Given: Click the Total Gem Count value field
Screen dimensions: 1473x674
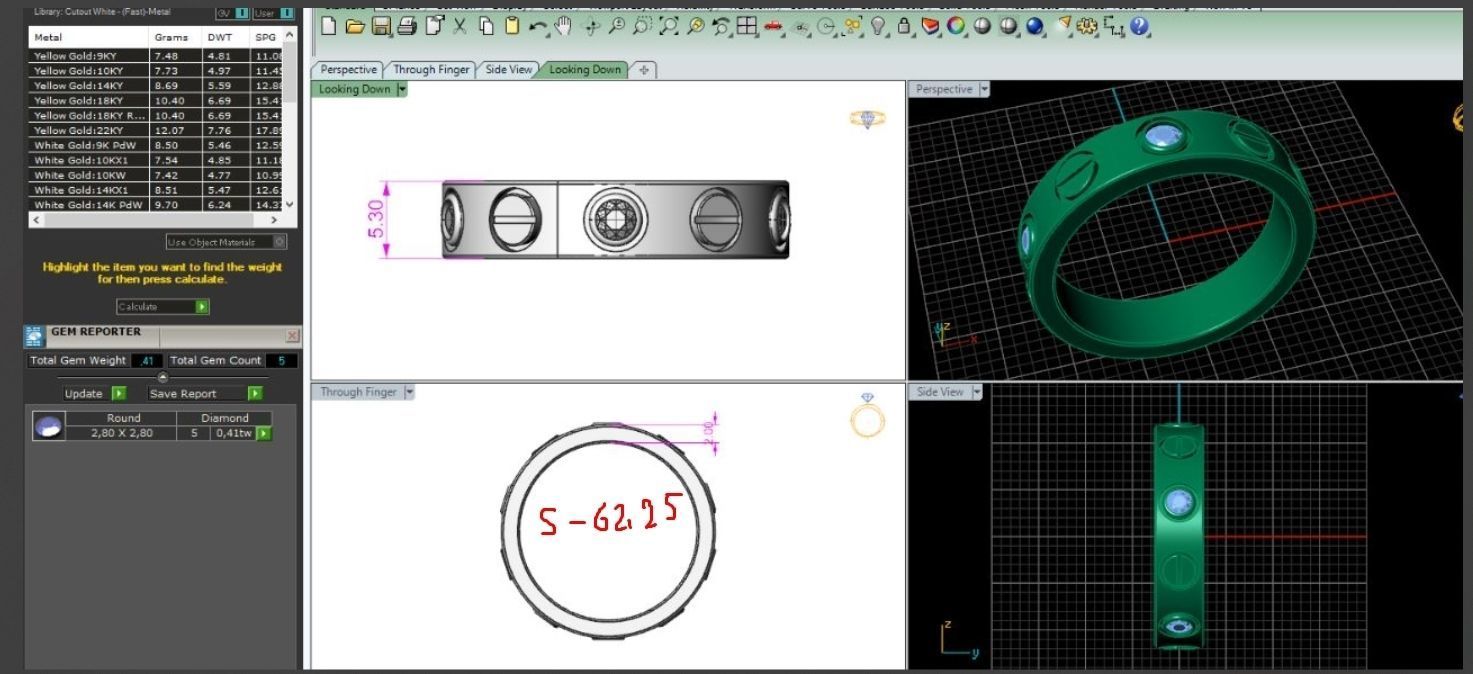Looking at the screenshot, I should pyautogui.click(x=281, y=360).
